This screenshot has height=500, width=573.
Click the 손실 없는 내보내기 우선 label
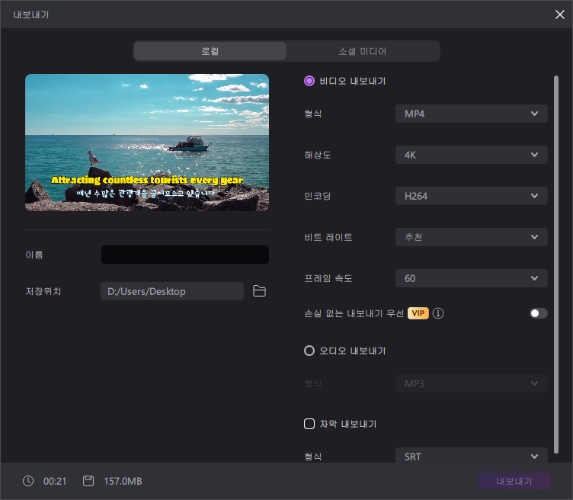point(354,313)
